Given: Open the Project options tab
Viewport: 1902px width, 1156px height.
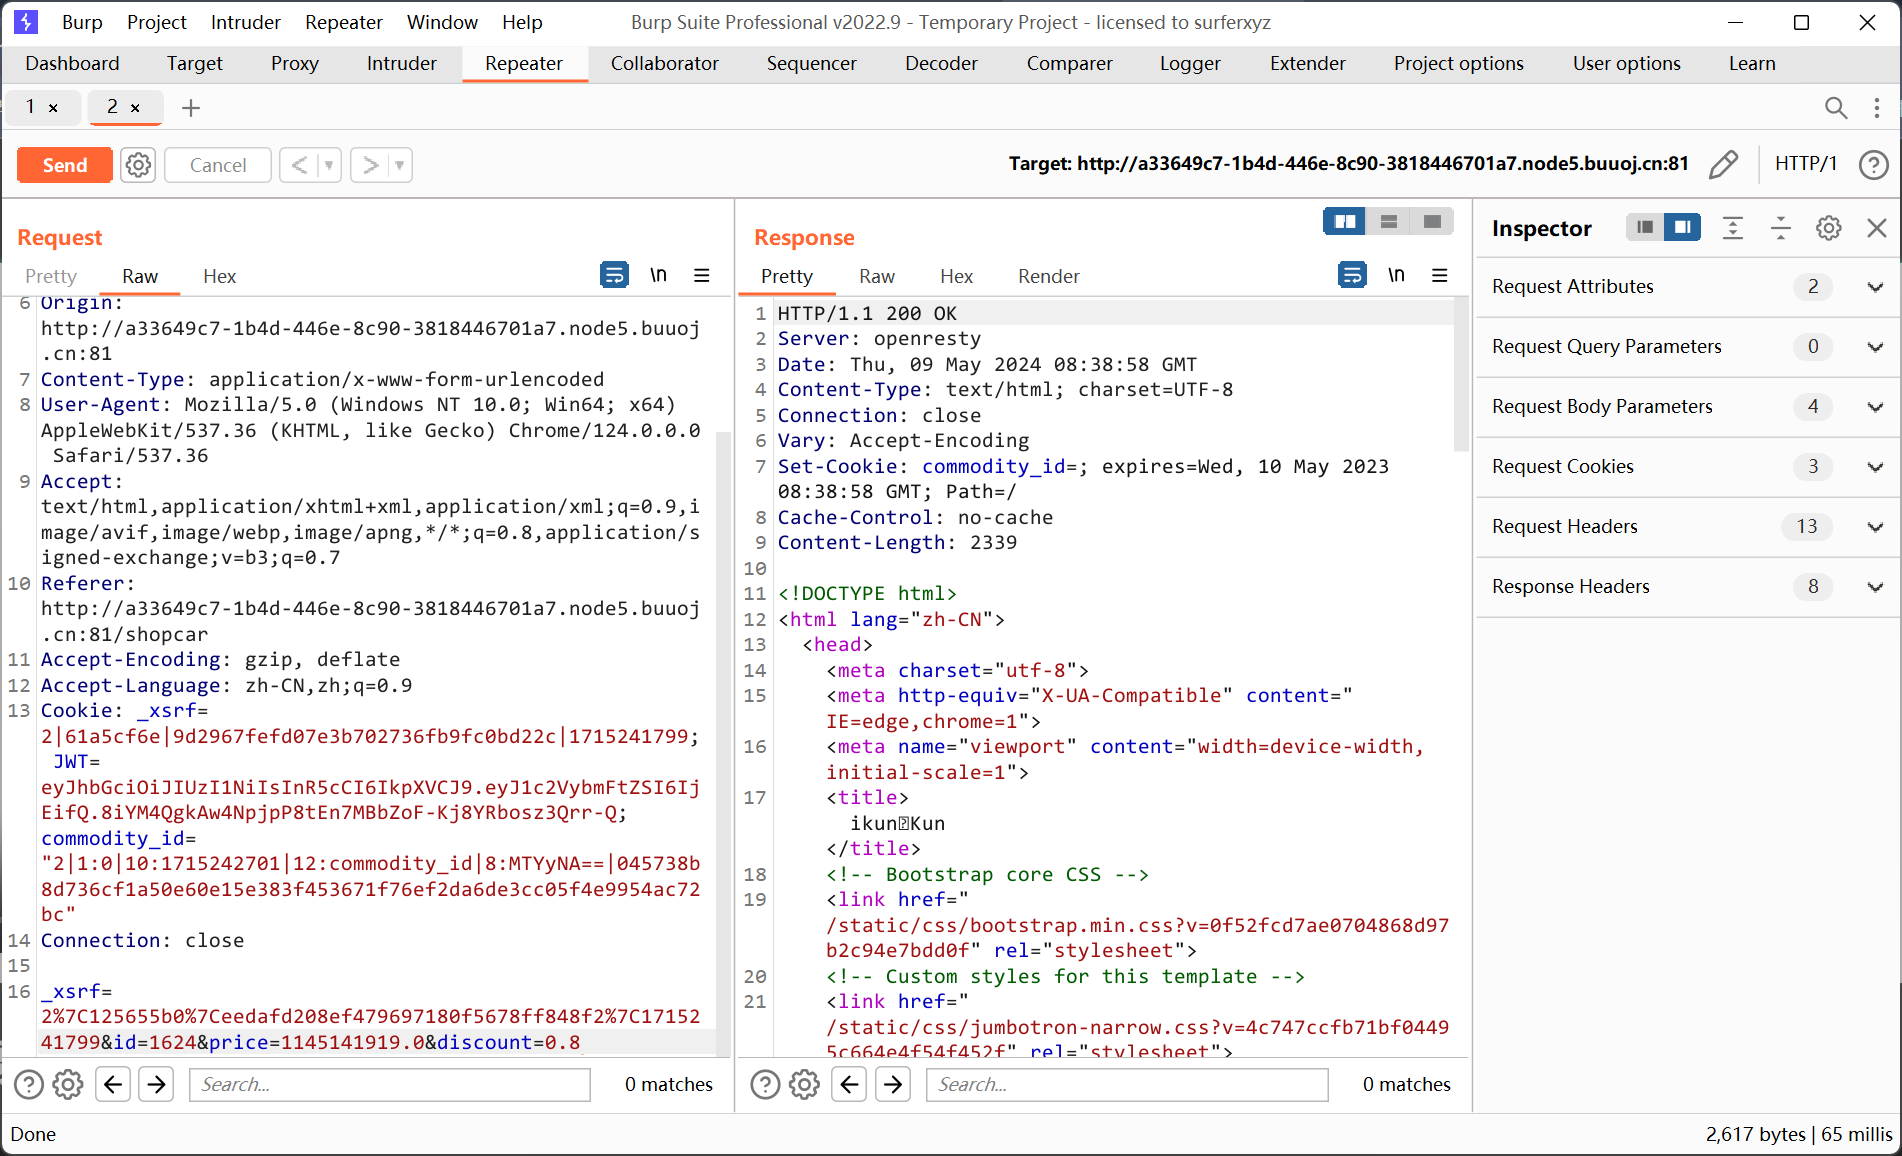Looking at the screenshot, I should [x=1458, y=63].
